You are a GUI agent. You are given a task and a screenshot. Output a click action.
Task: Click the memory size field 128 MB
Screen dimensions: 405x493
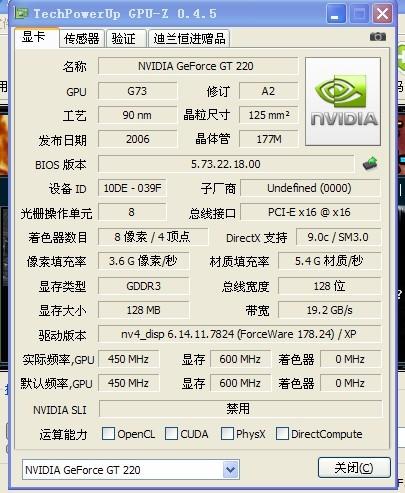143,310
